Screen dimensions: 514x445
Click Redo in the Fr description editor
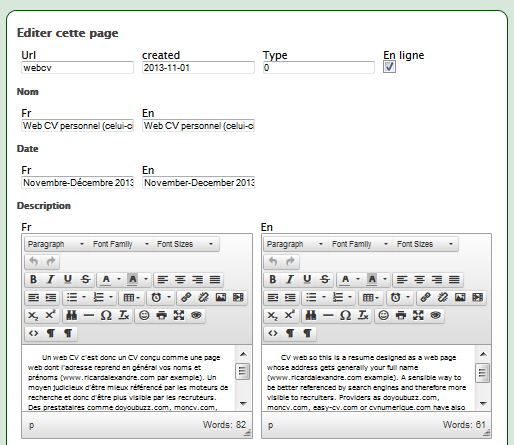click(51, 262)
